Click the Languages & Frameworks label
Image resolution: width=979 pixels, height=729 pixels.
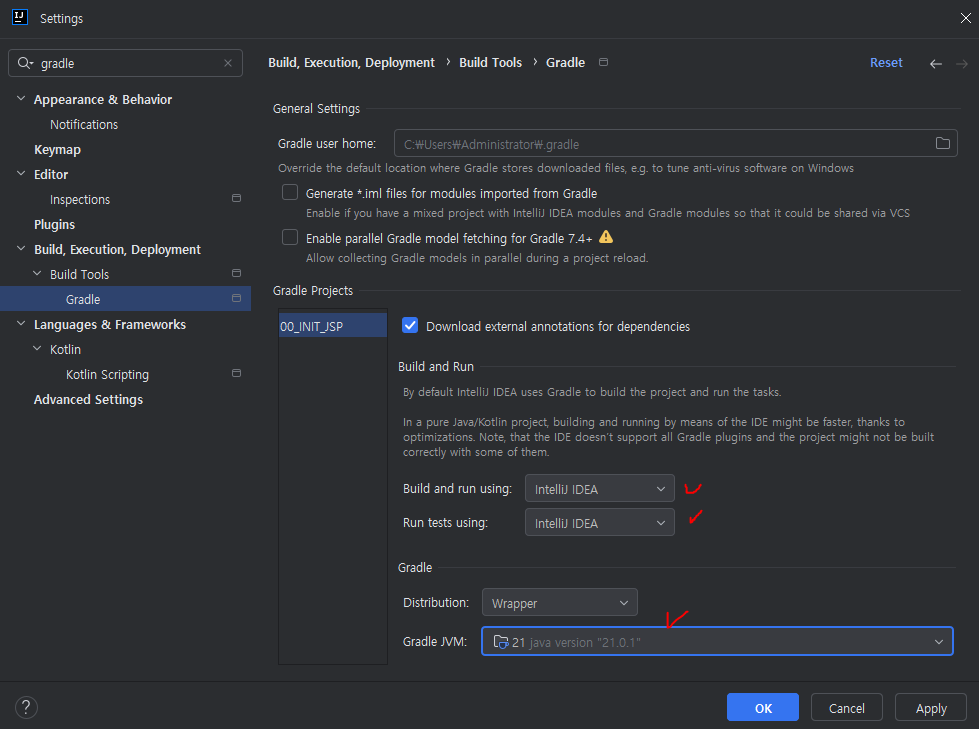pyautogui.click(x=110, y=325)
